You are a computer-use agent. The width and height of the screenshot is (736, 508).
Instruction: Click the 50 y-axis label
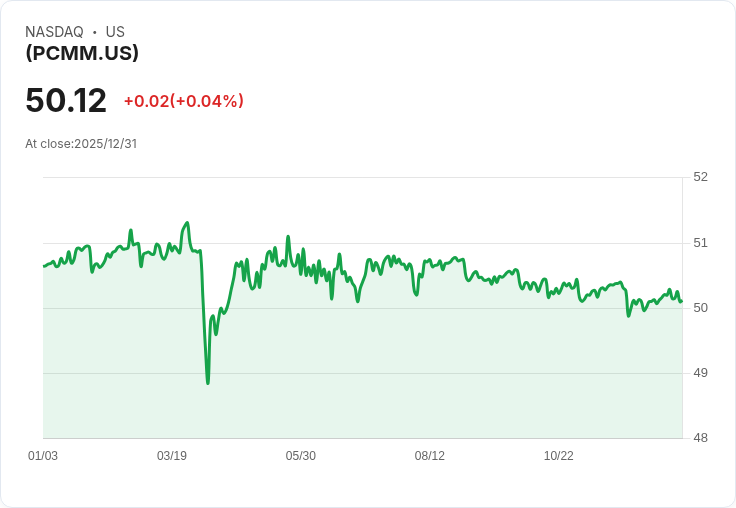coord(700,307)
